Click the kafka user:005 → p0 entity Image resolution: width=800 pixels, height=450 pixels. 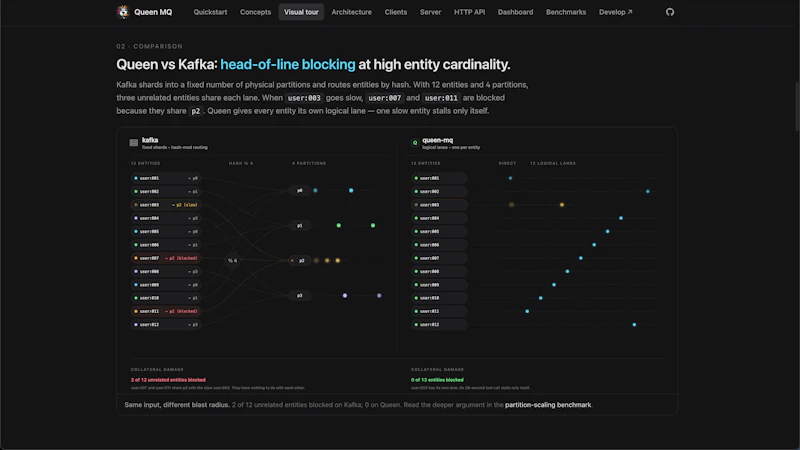(x=166, y=231)
